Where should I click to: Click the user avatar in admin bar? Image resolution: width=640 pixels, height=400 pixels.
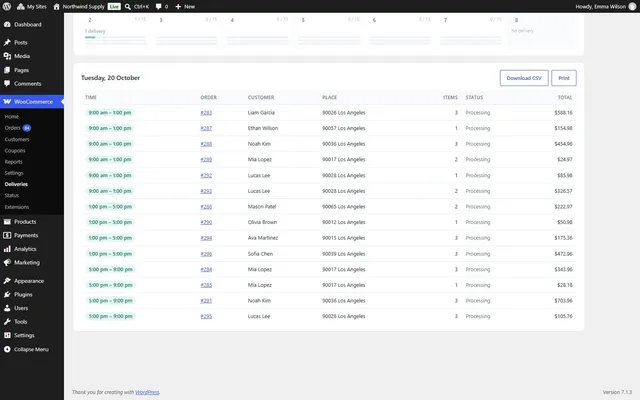point(632,7)
